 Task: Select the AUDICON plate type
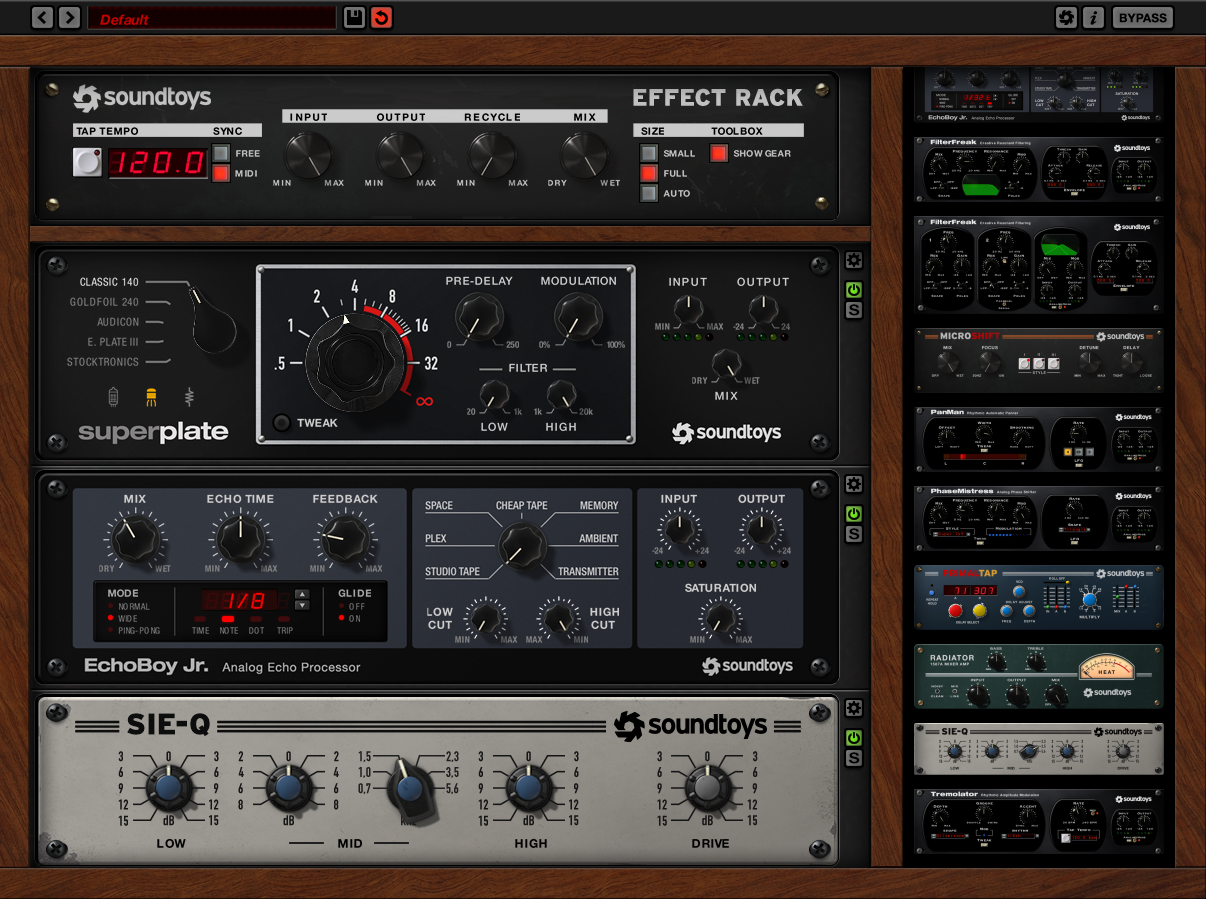tap(118, 322)
